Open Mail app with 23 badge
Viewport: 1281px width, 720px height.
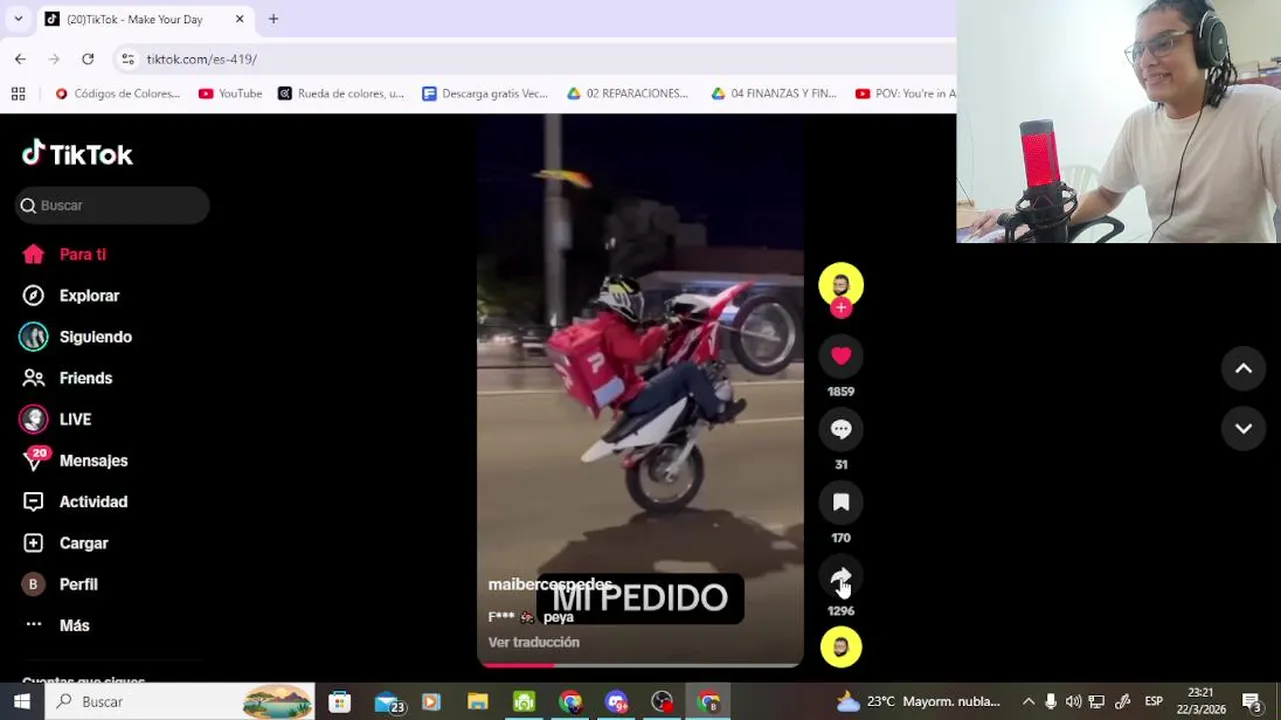pyautogui.click(x=388, y=702)
